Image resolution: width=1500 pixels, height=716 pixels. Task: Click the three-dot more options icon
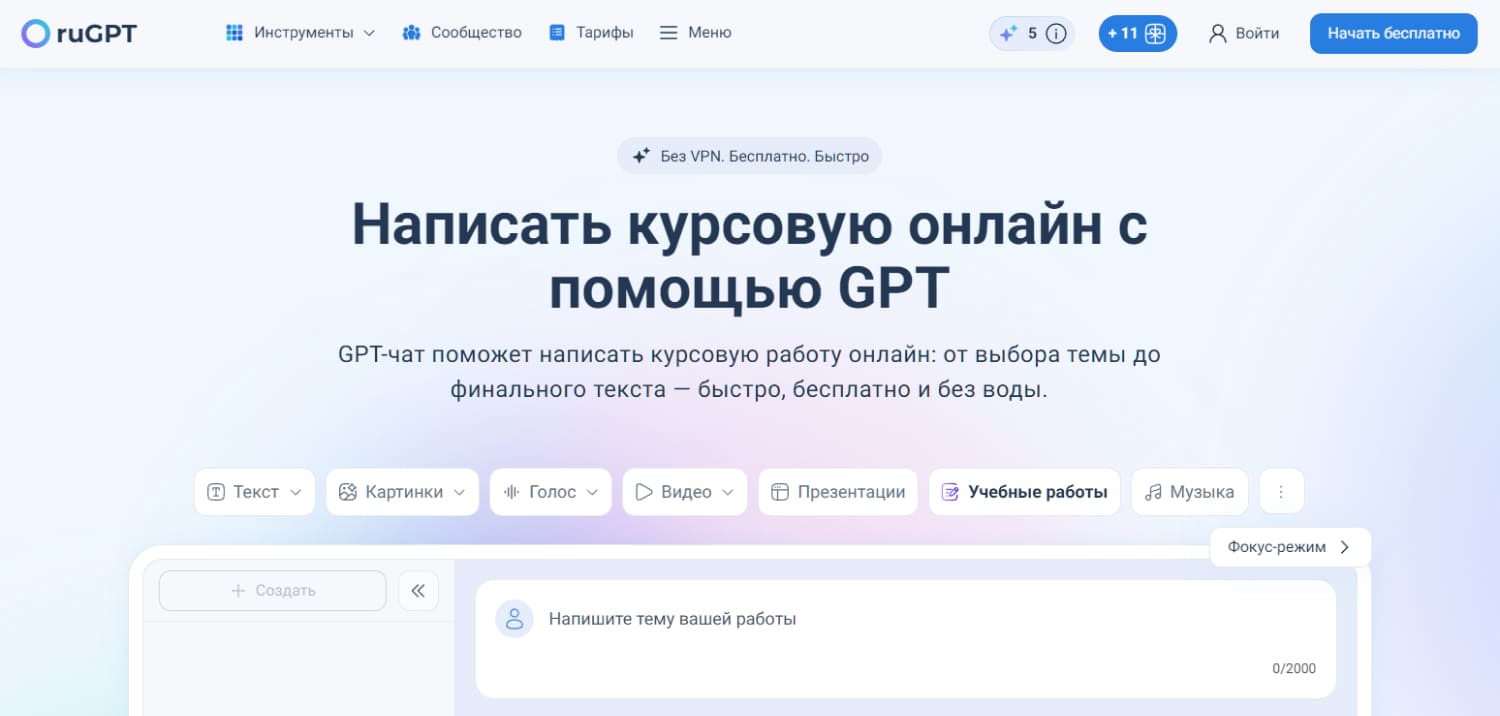pos(1281,492)
